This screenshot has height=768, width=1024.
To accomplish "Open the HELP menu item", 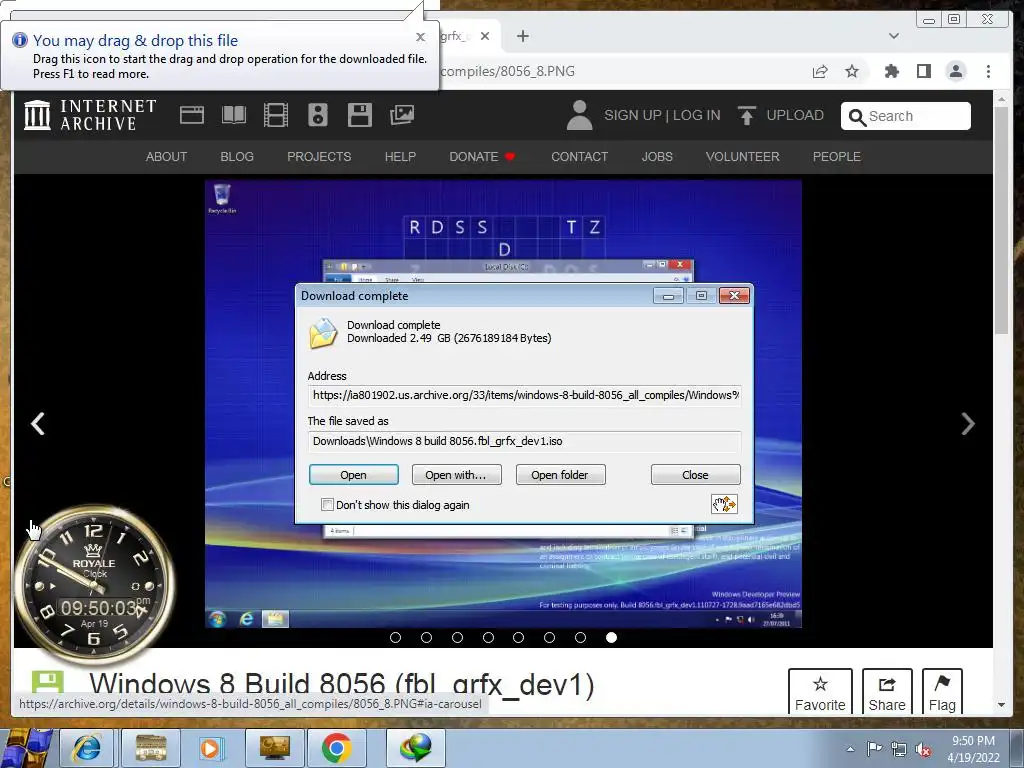I will pos(400,157).
